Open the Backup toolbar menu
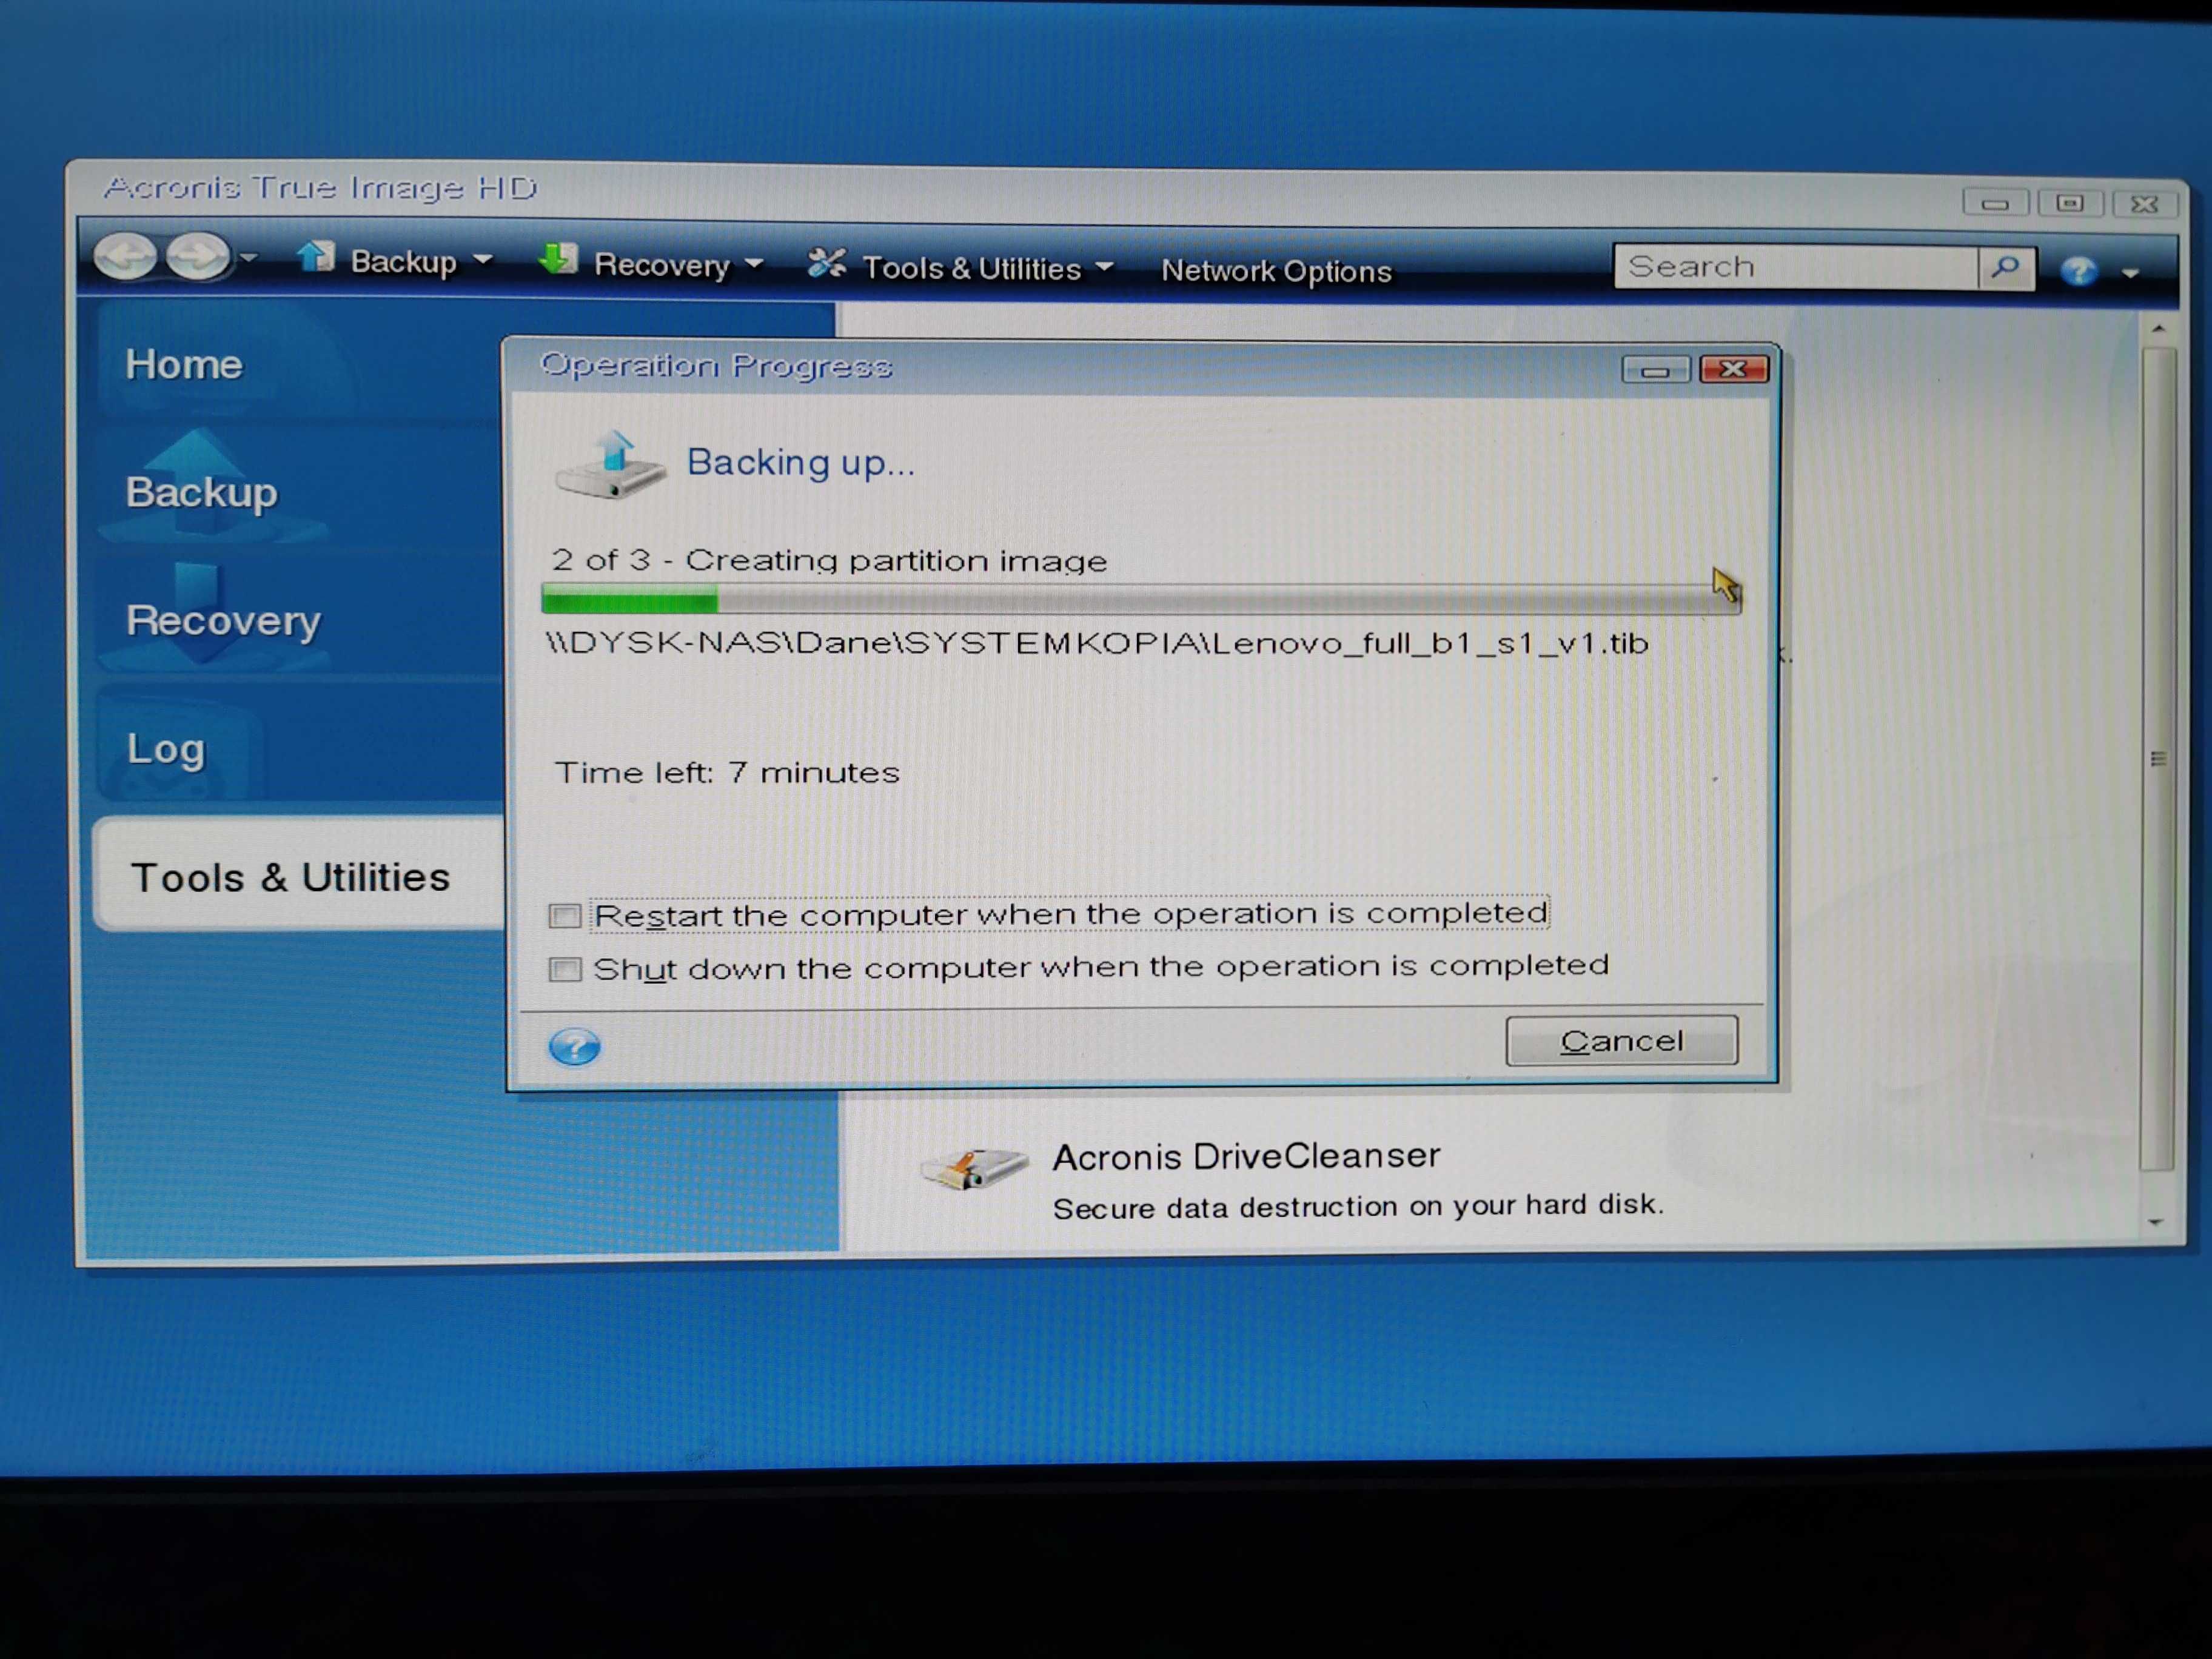Screen dimensions: 2212x1659 (x=403, y=261)
